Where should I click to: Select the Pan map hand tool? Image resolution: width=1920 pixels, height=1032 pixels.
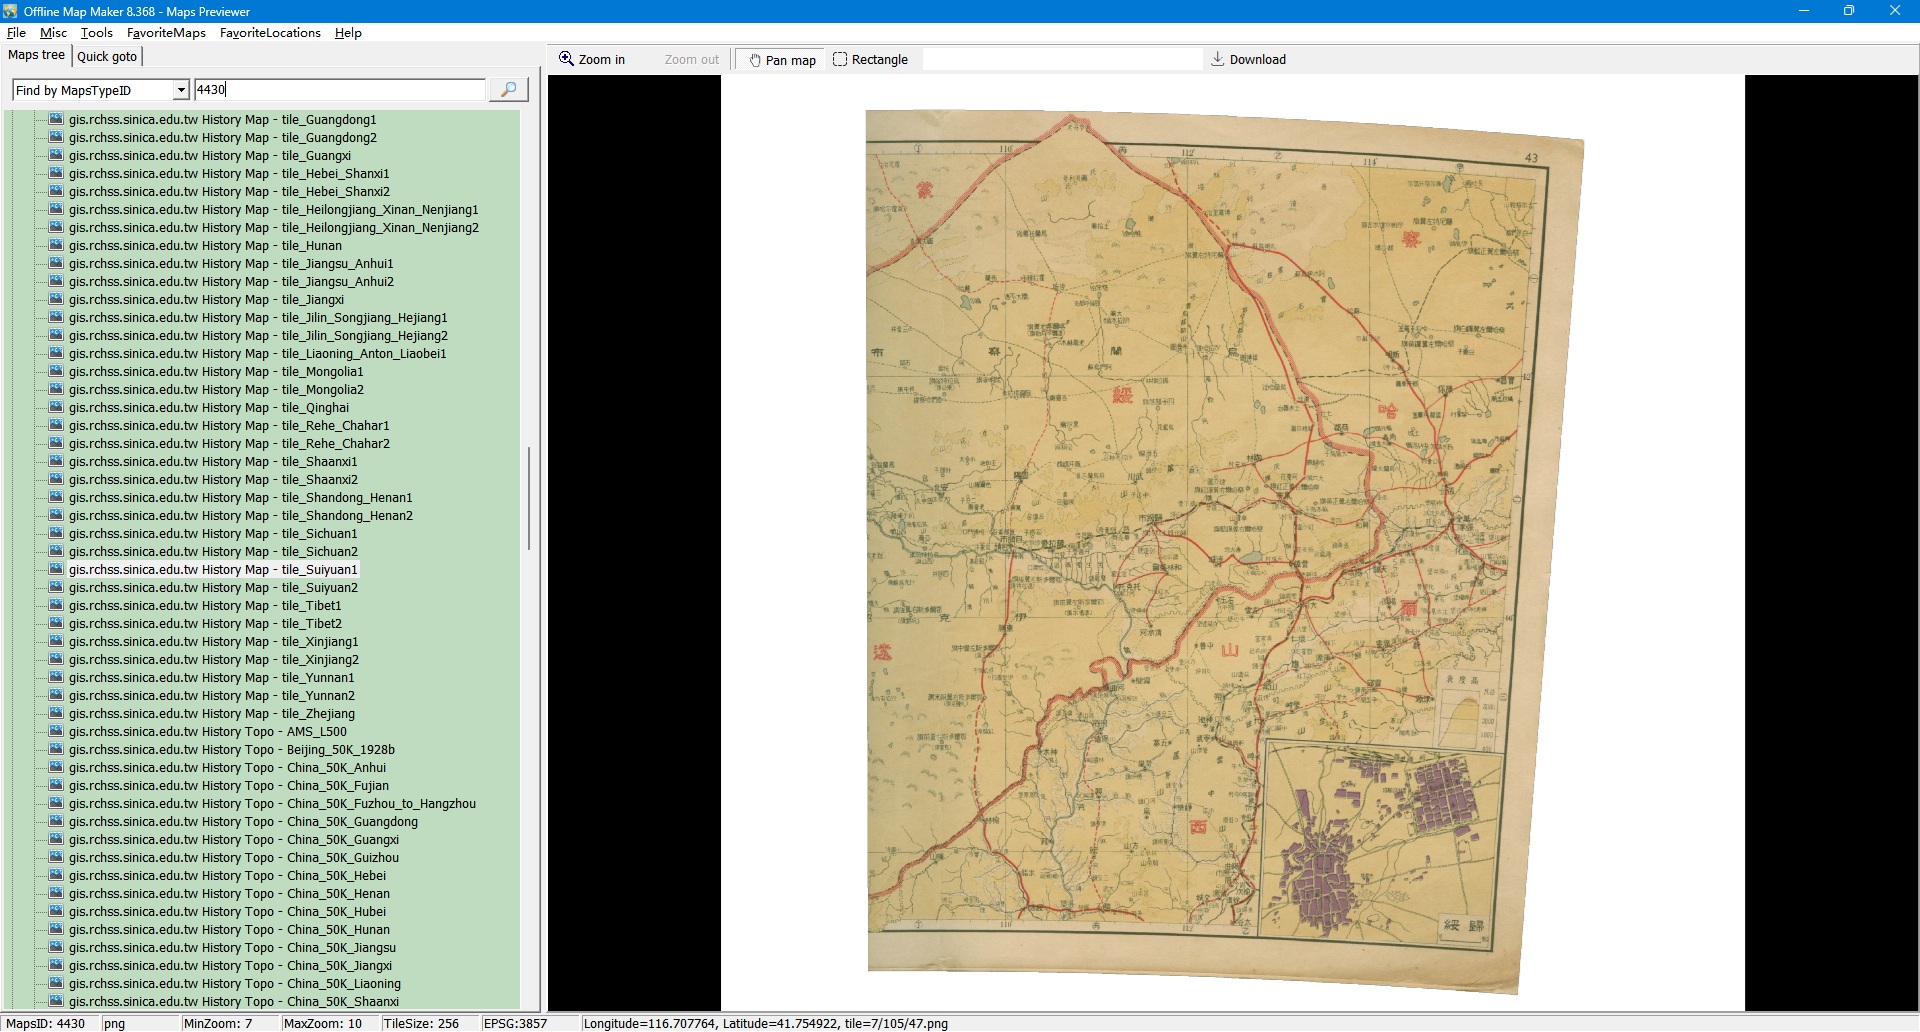782,60
